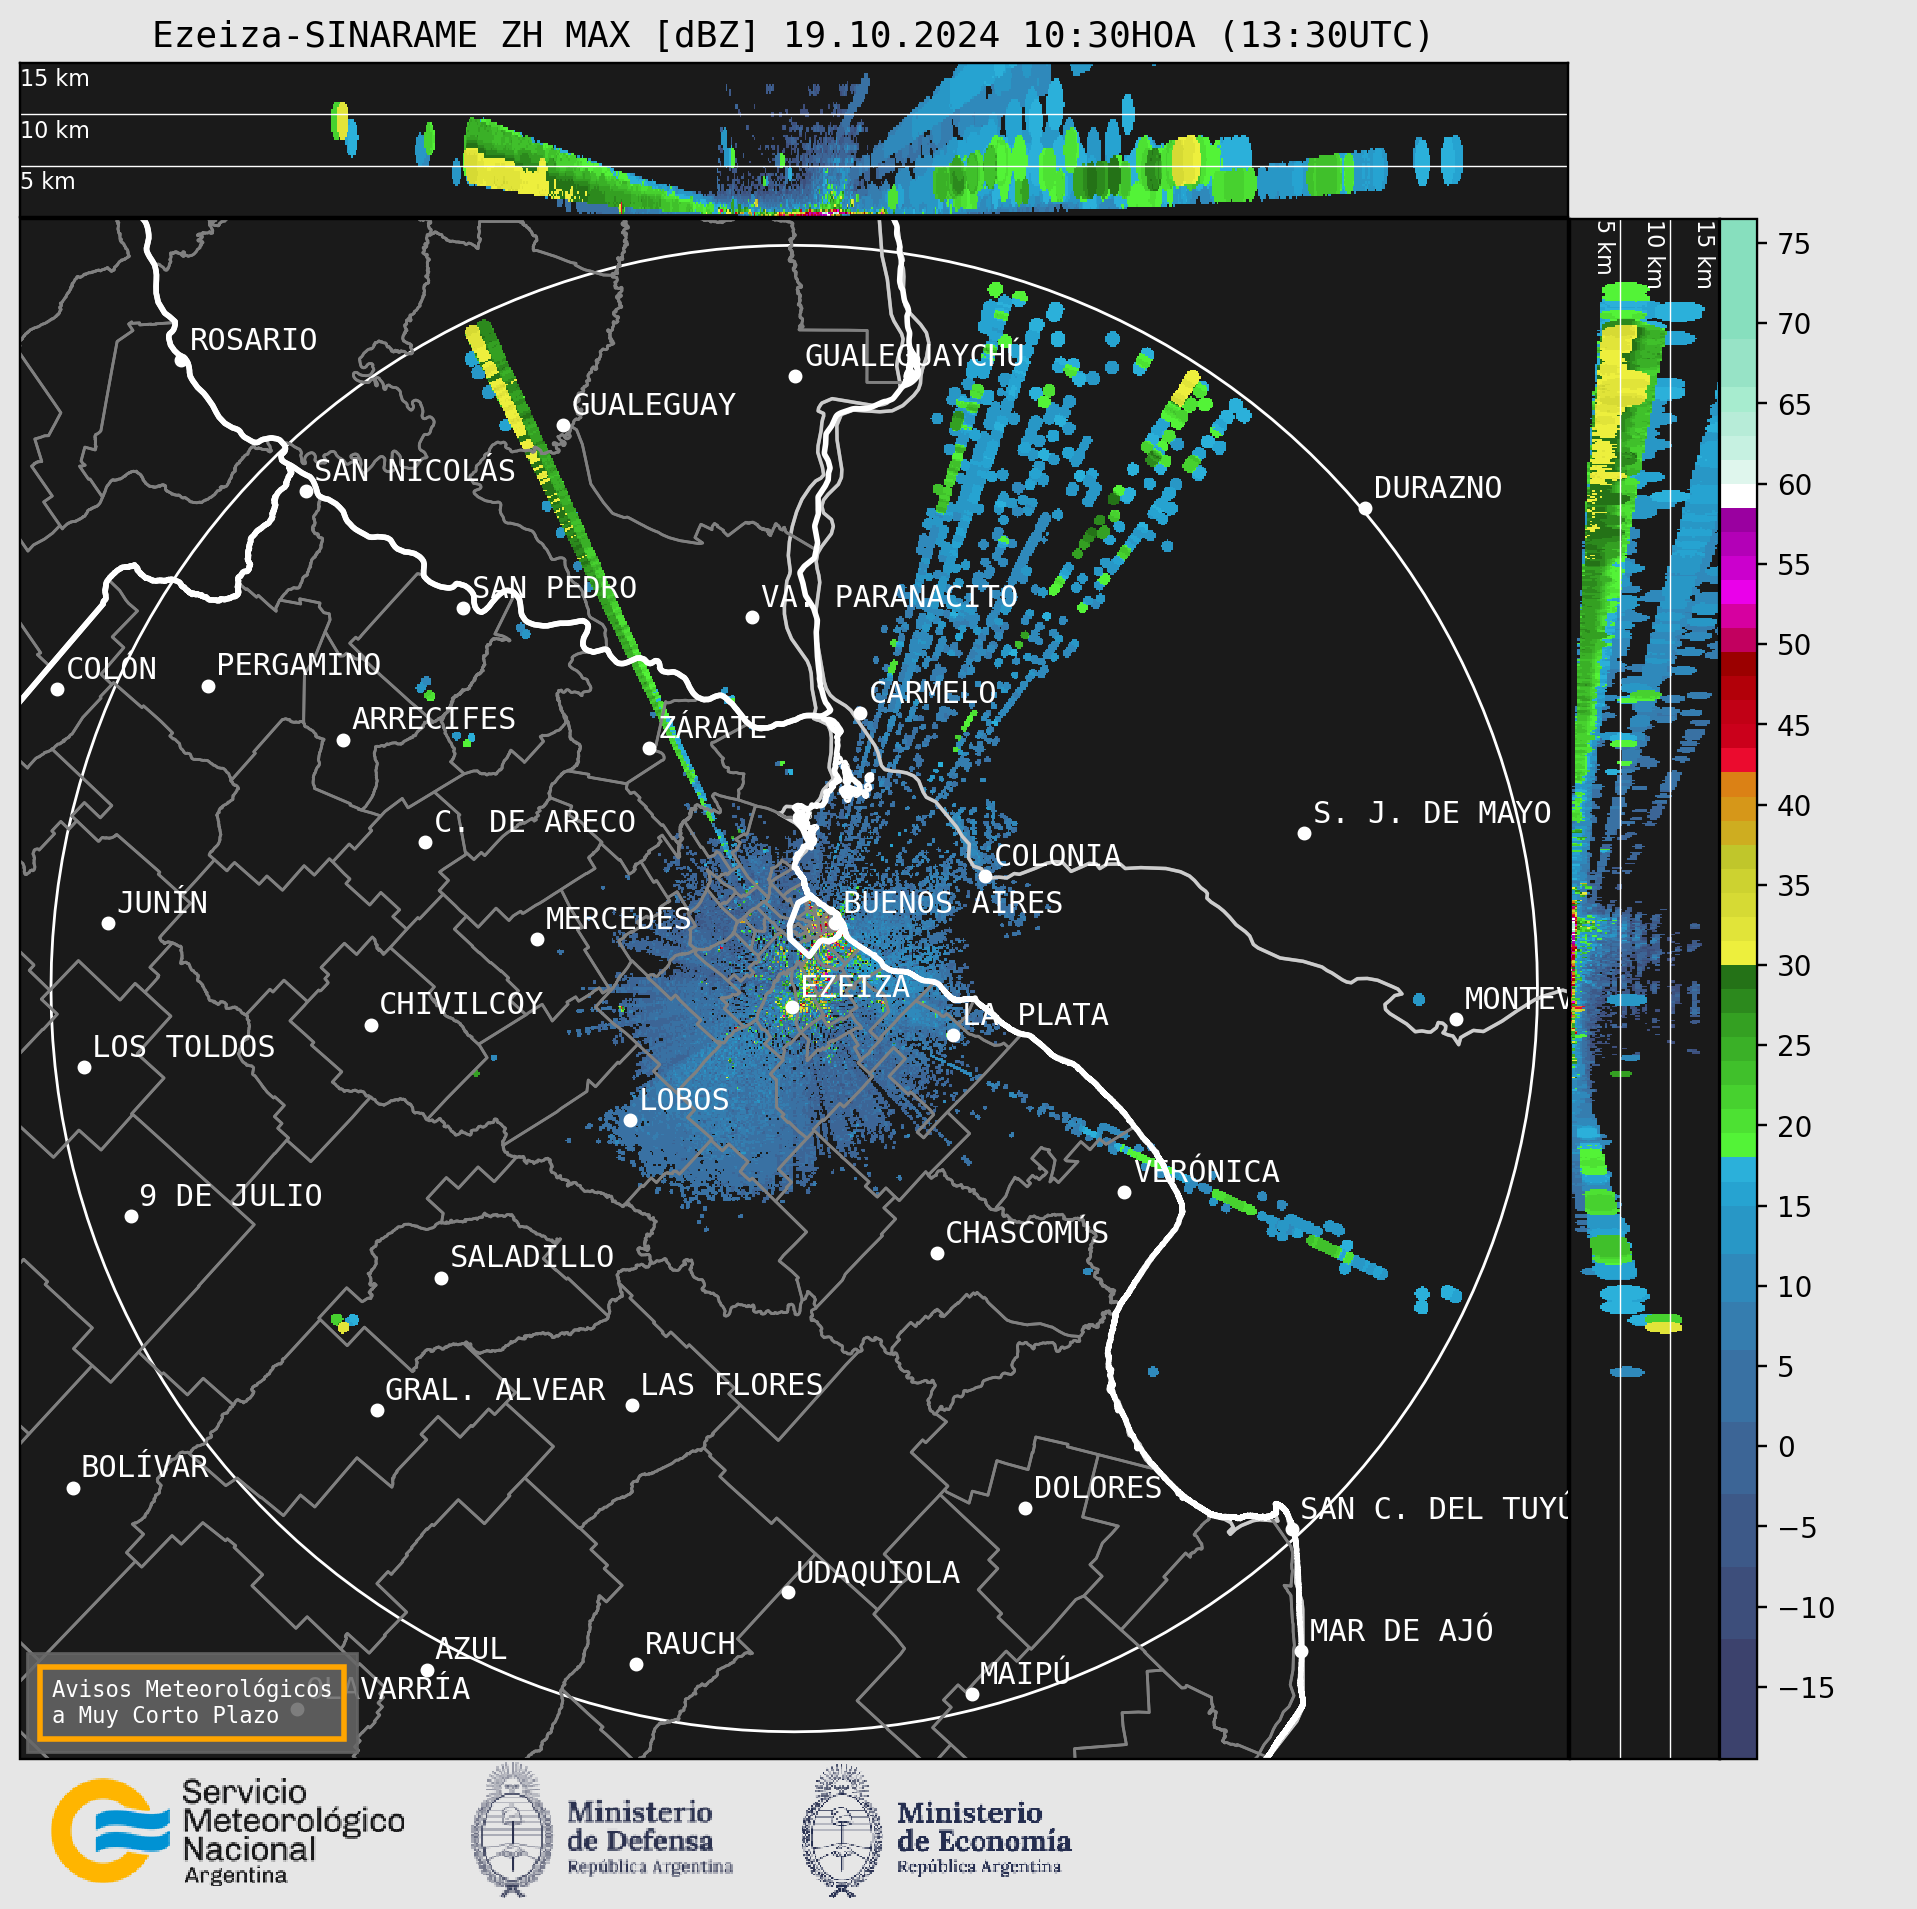This screenshot has height=1909, width=1917.
Task: Click the RAUCH city label
Action: click(x=690, y=1644)
